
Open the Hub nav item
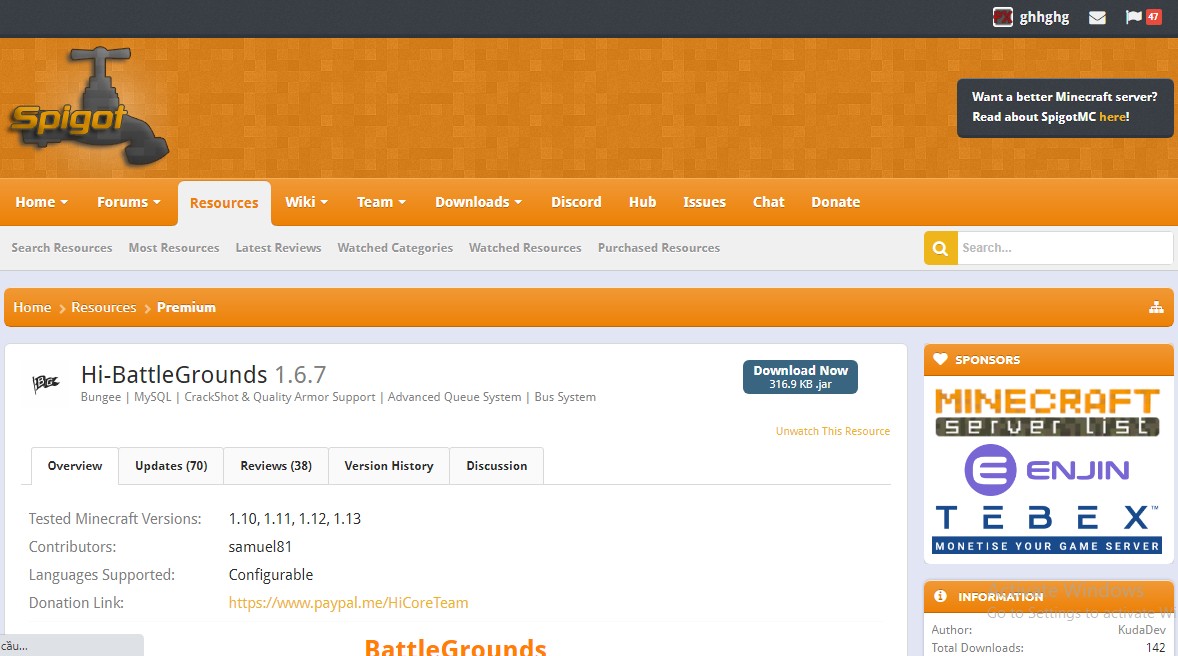[x=642, y=202]
